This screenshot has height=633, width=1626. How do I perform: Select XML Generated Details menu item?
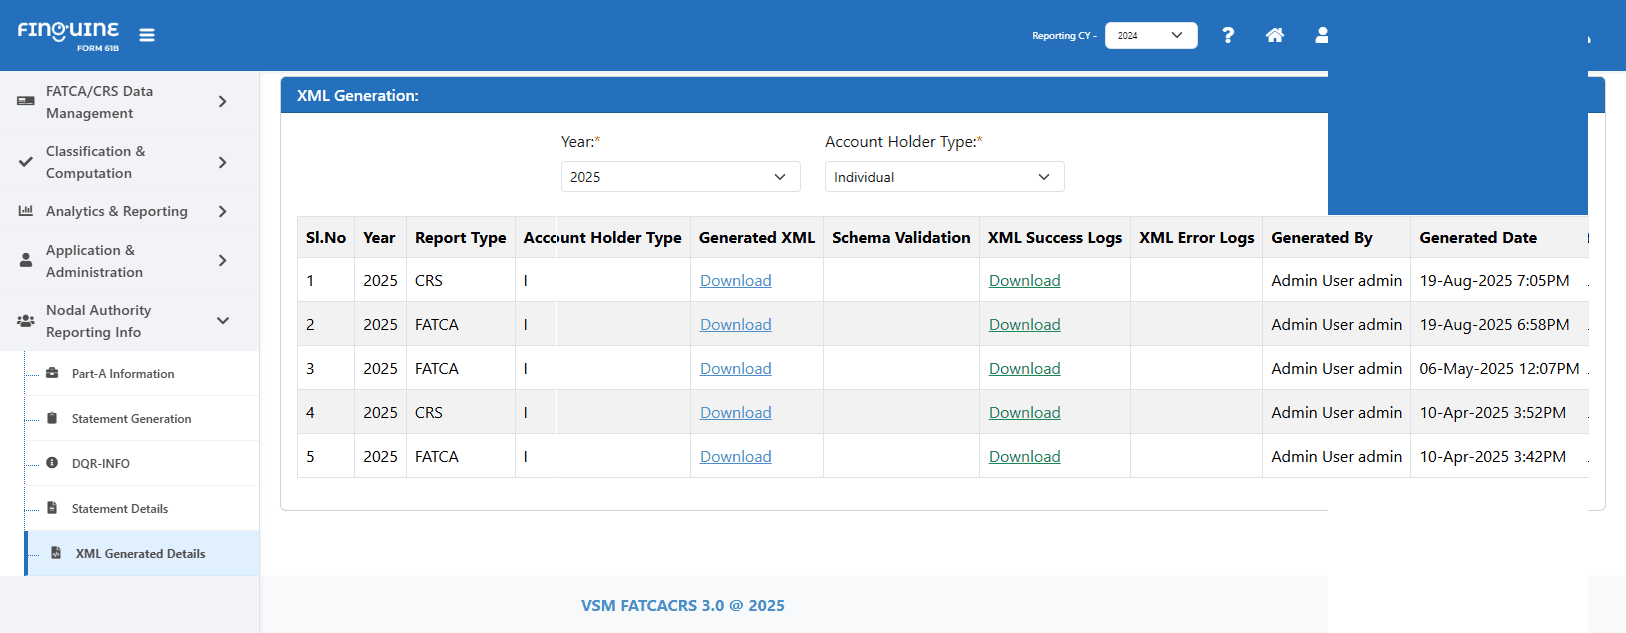click(x=140, y=554)
